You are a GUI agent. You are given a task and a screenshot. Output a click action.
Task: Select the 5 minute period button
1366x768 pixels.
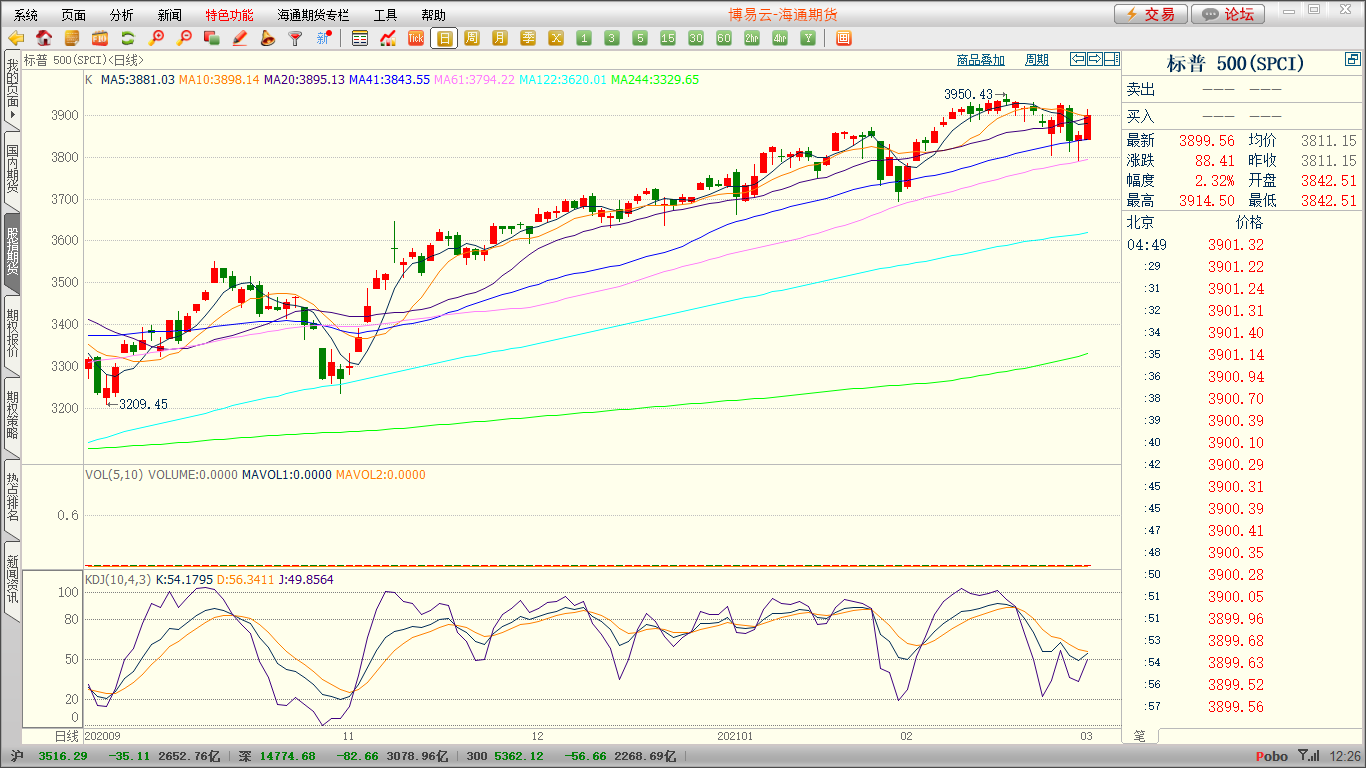(x=640, y=39)
